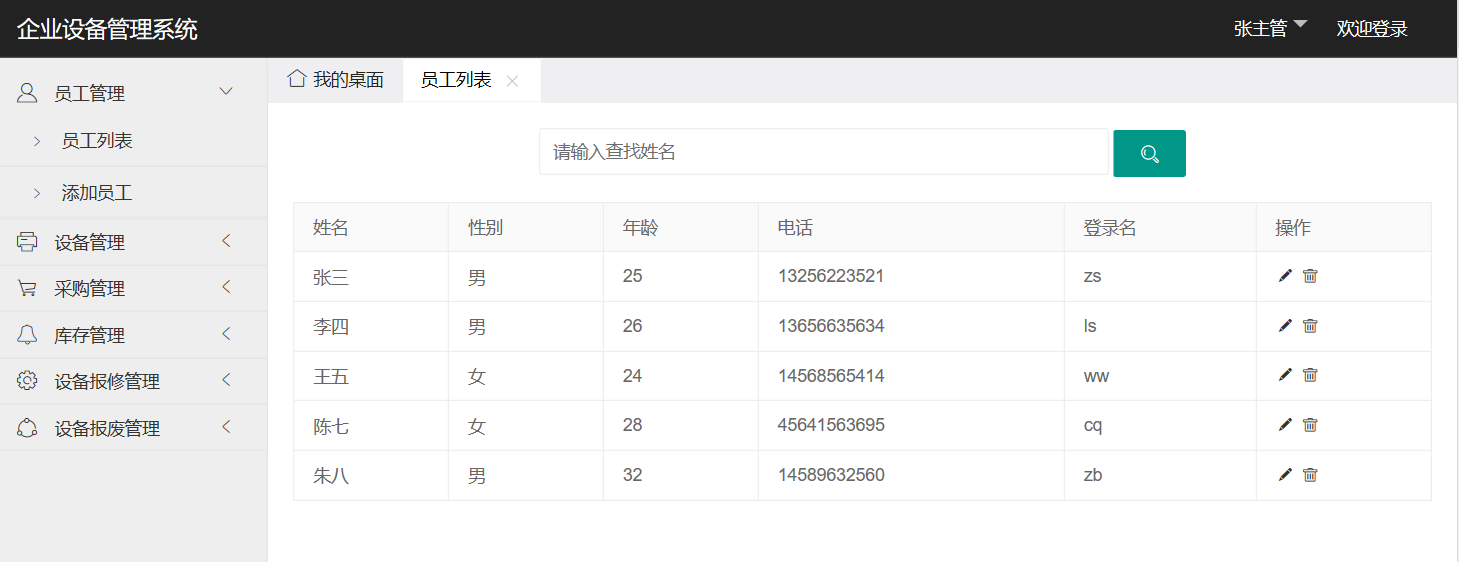Edit employee 朱八 with the pencil icon
The image size is (1459, 562).
1285,475
